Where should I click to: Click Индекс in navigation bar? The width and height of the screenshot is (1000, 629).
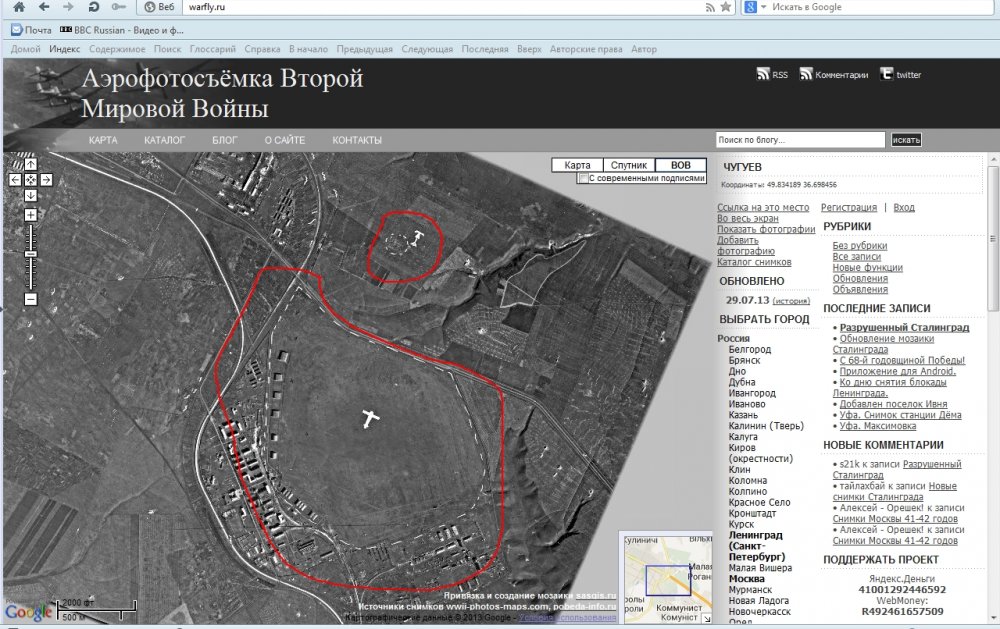(x=64, y=49)
